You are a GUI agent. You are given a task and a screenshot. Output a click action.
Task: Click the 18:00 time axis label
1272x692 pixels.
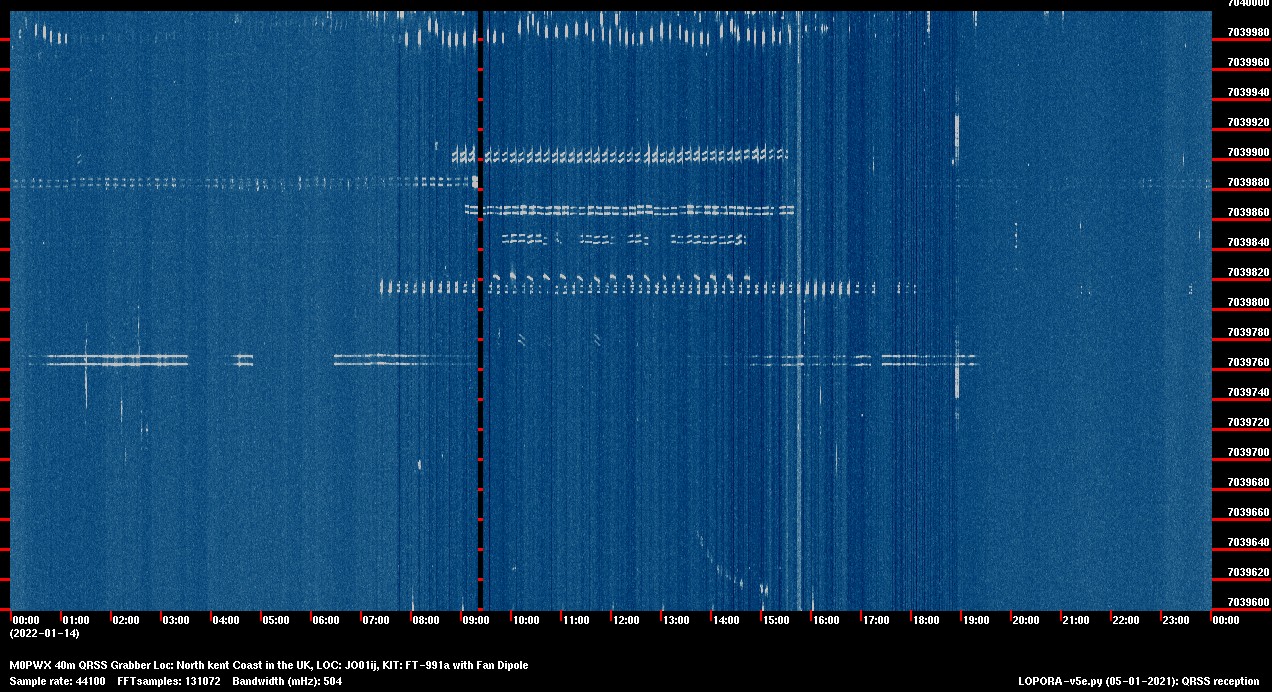(x=926, y=620)
